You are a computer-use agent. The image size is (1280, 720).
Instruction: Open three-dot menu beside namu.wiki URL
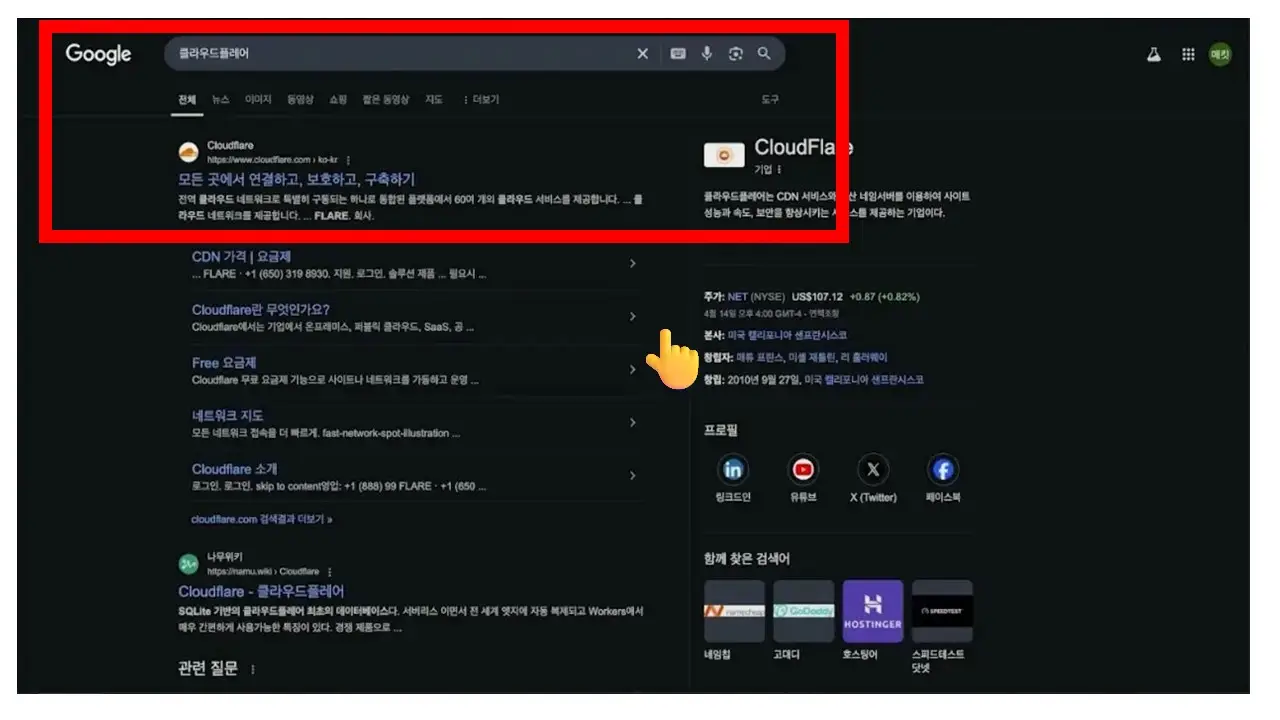click(329, 572)
